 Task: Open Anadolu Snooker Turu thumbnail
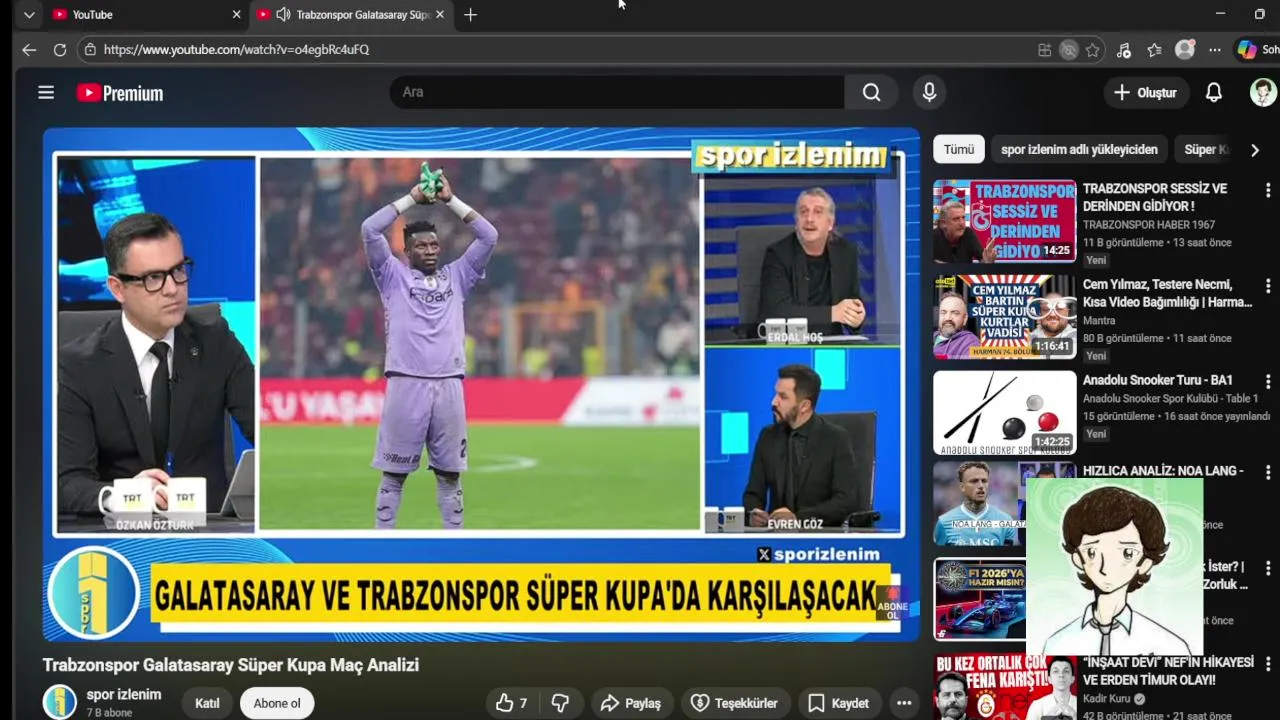(1004, 413)
